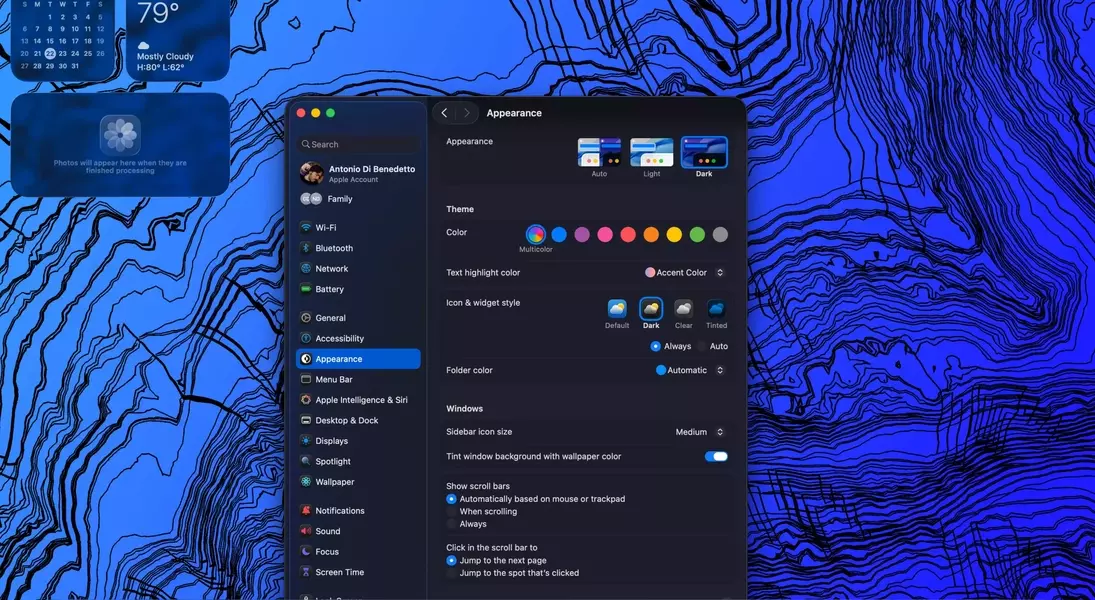Open Wi-Fi settings in sidebar

[325, 228]
